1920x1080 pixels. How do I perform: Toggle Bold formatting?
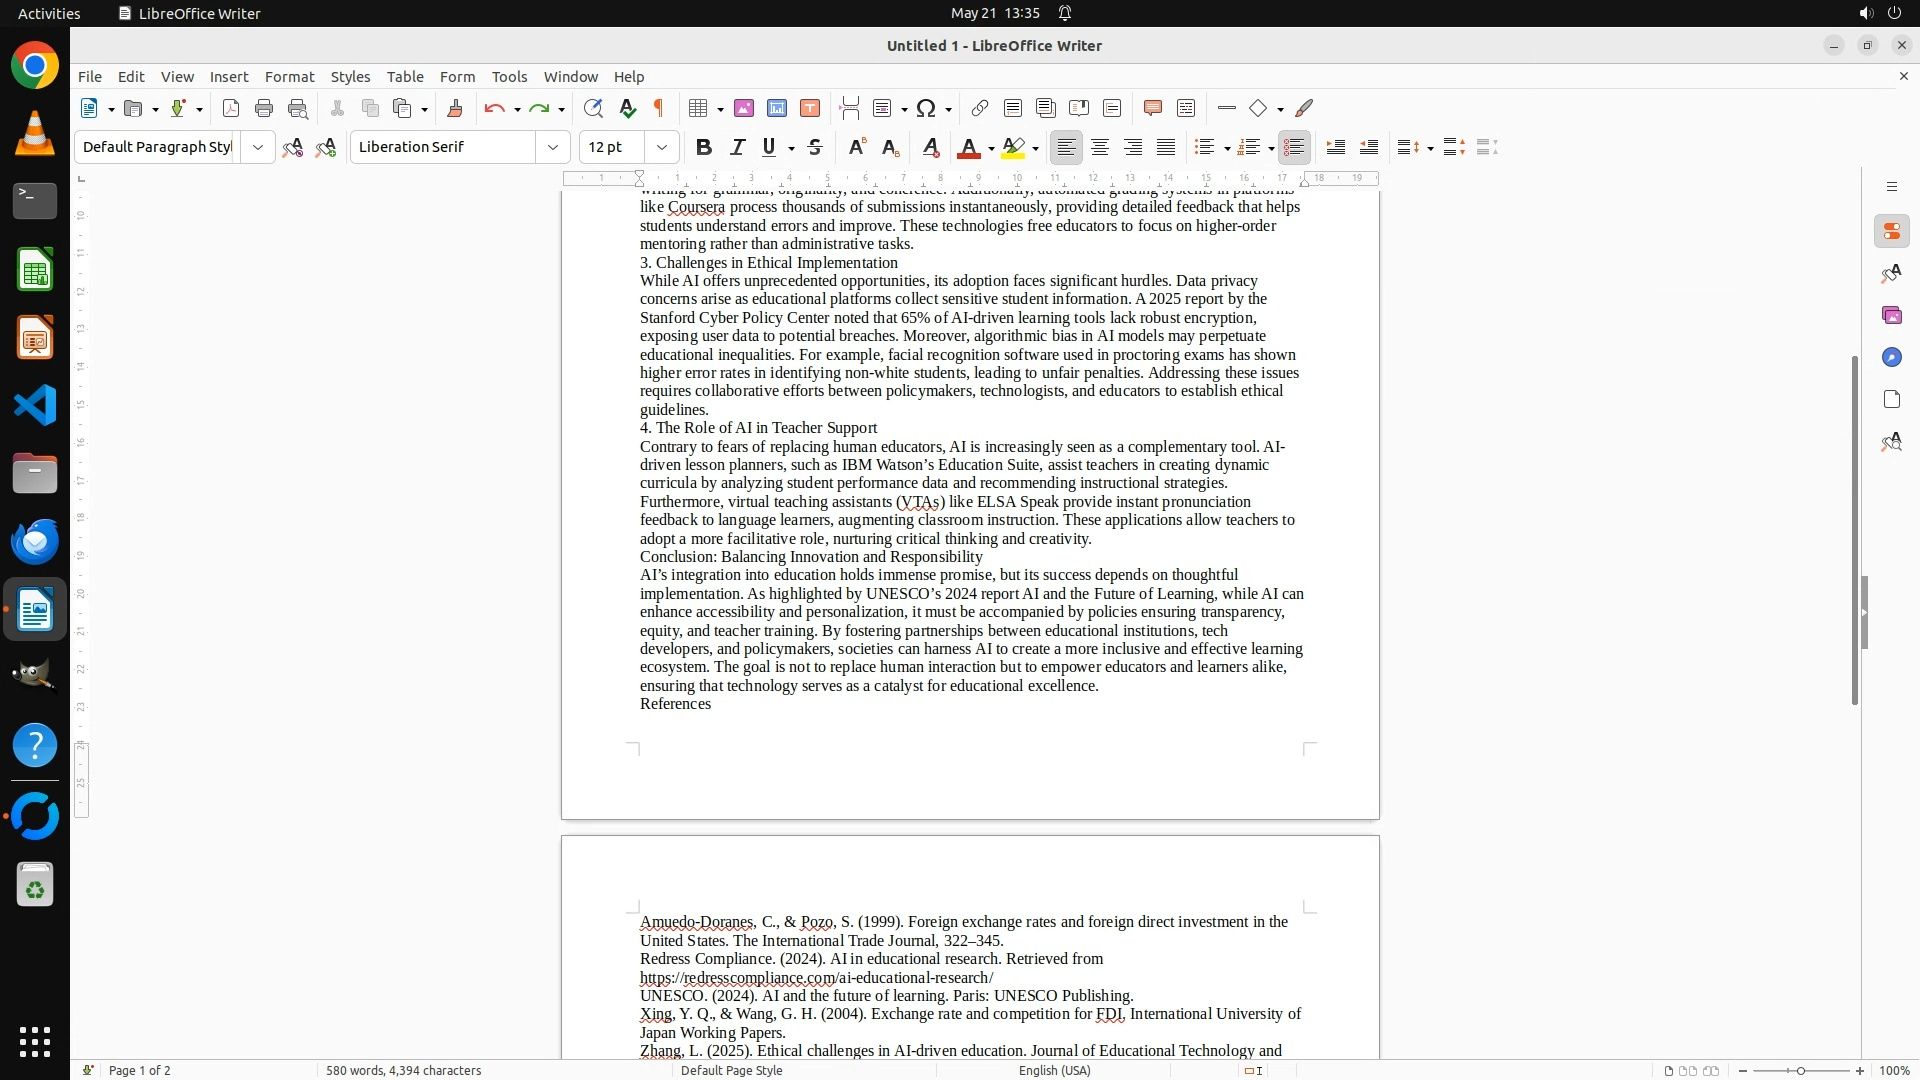coord(704,148)
